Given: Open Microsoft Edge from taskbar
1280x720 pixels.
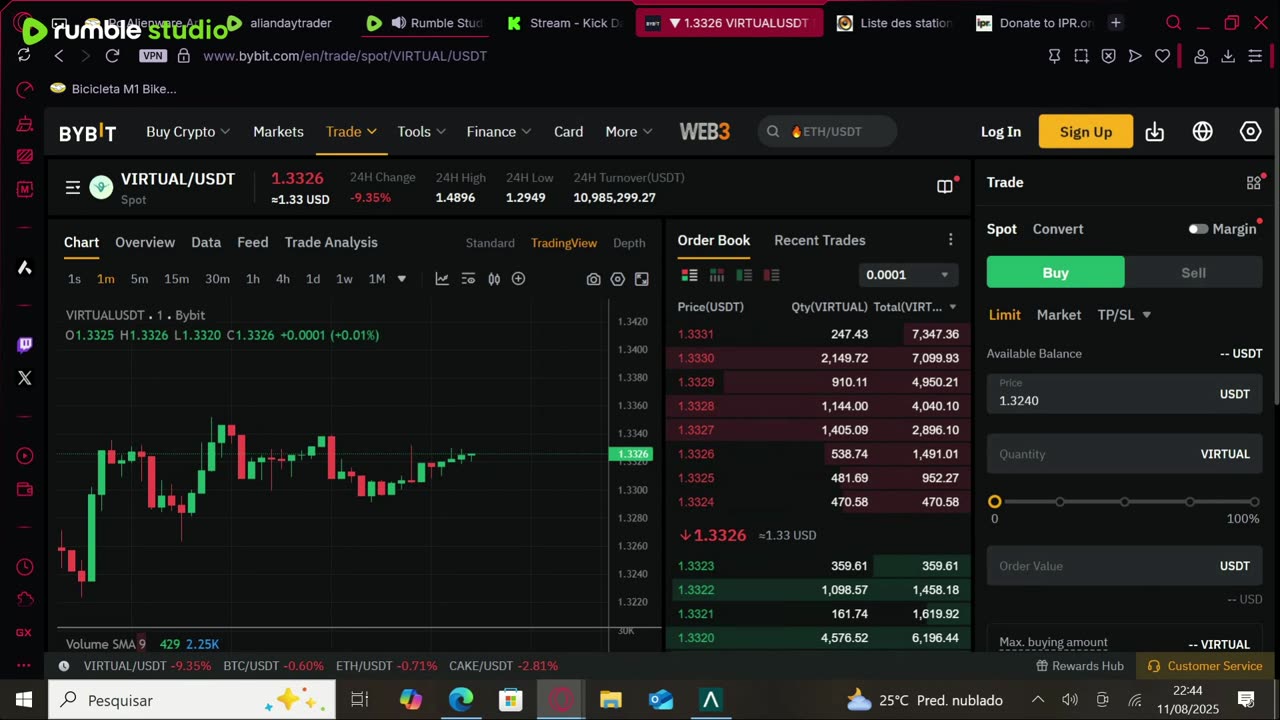Looking at the screenshot, I should [461, 700].
